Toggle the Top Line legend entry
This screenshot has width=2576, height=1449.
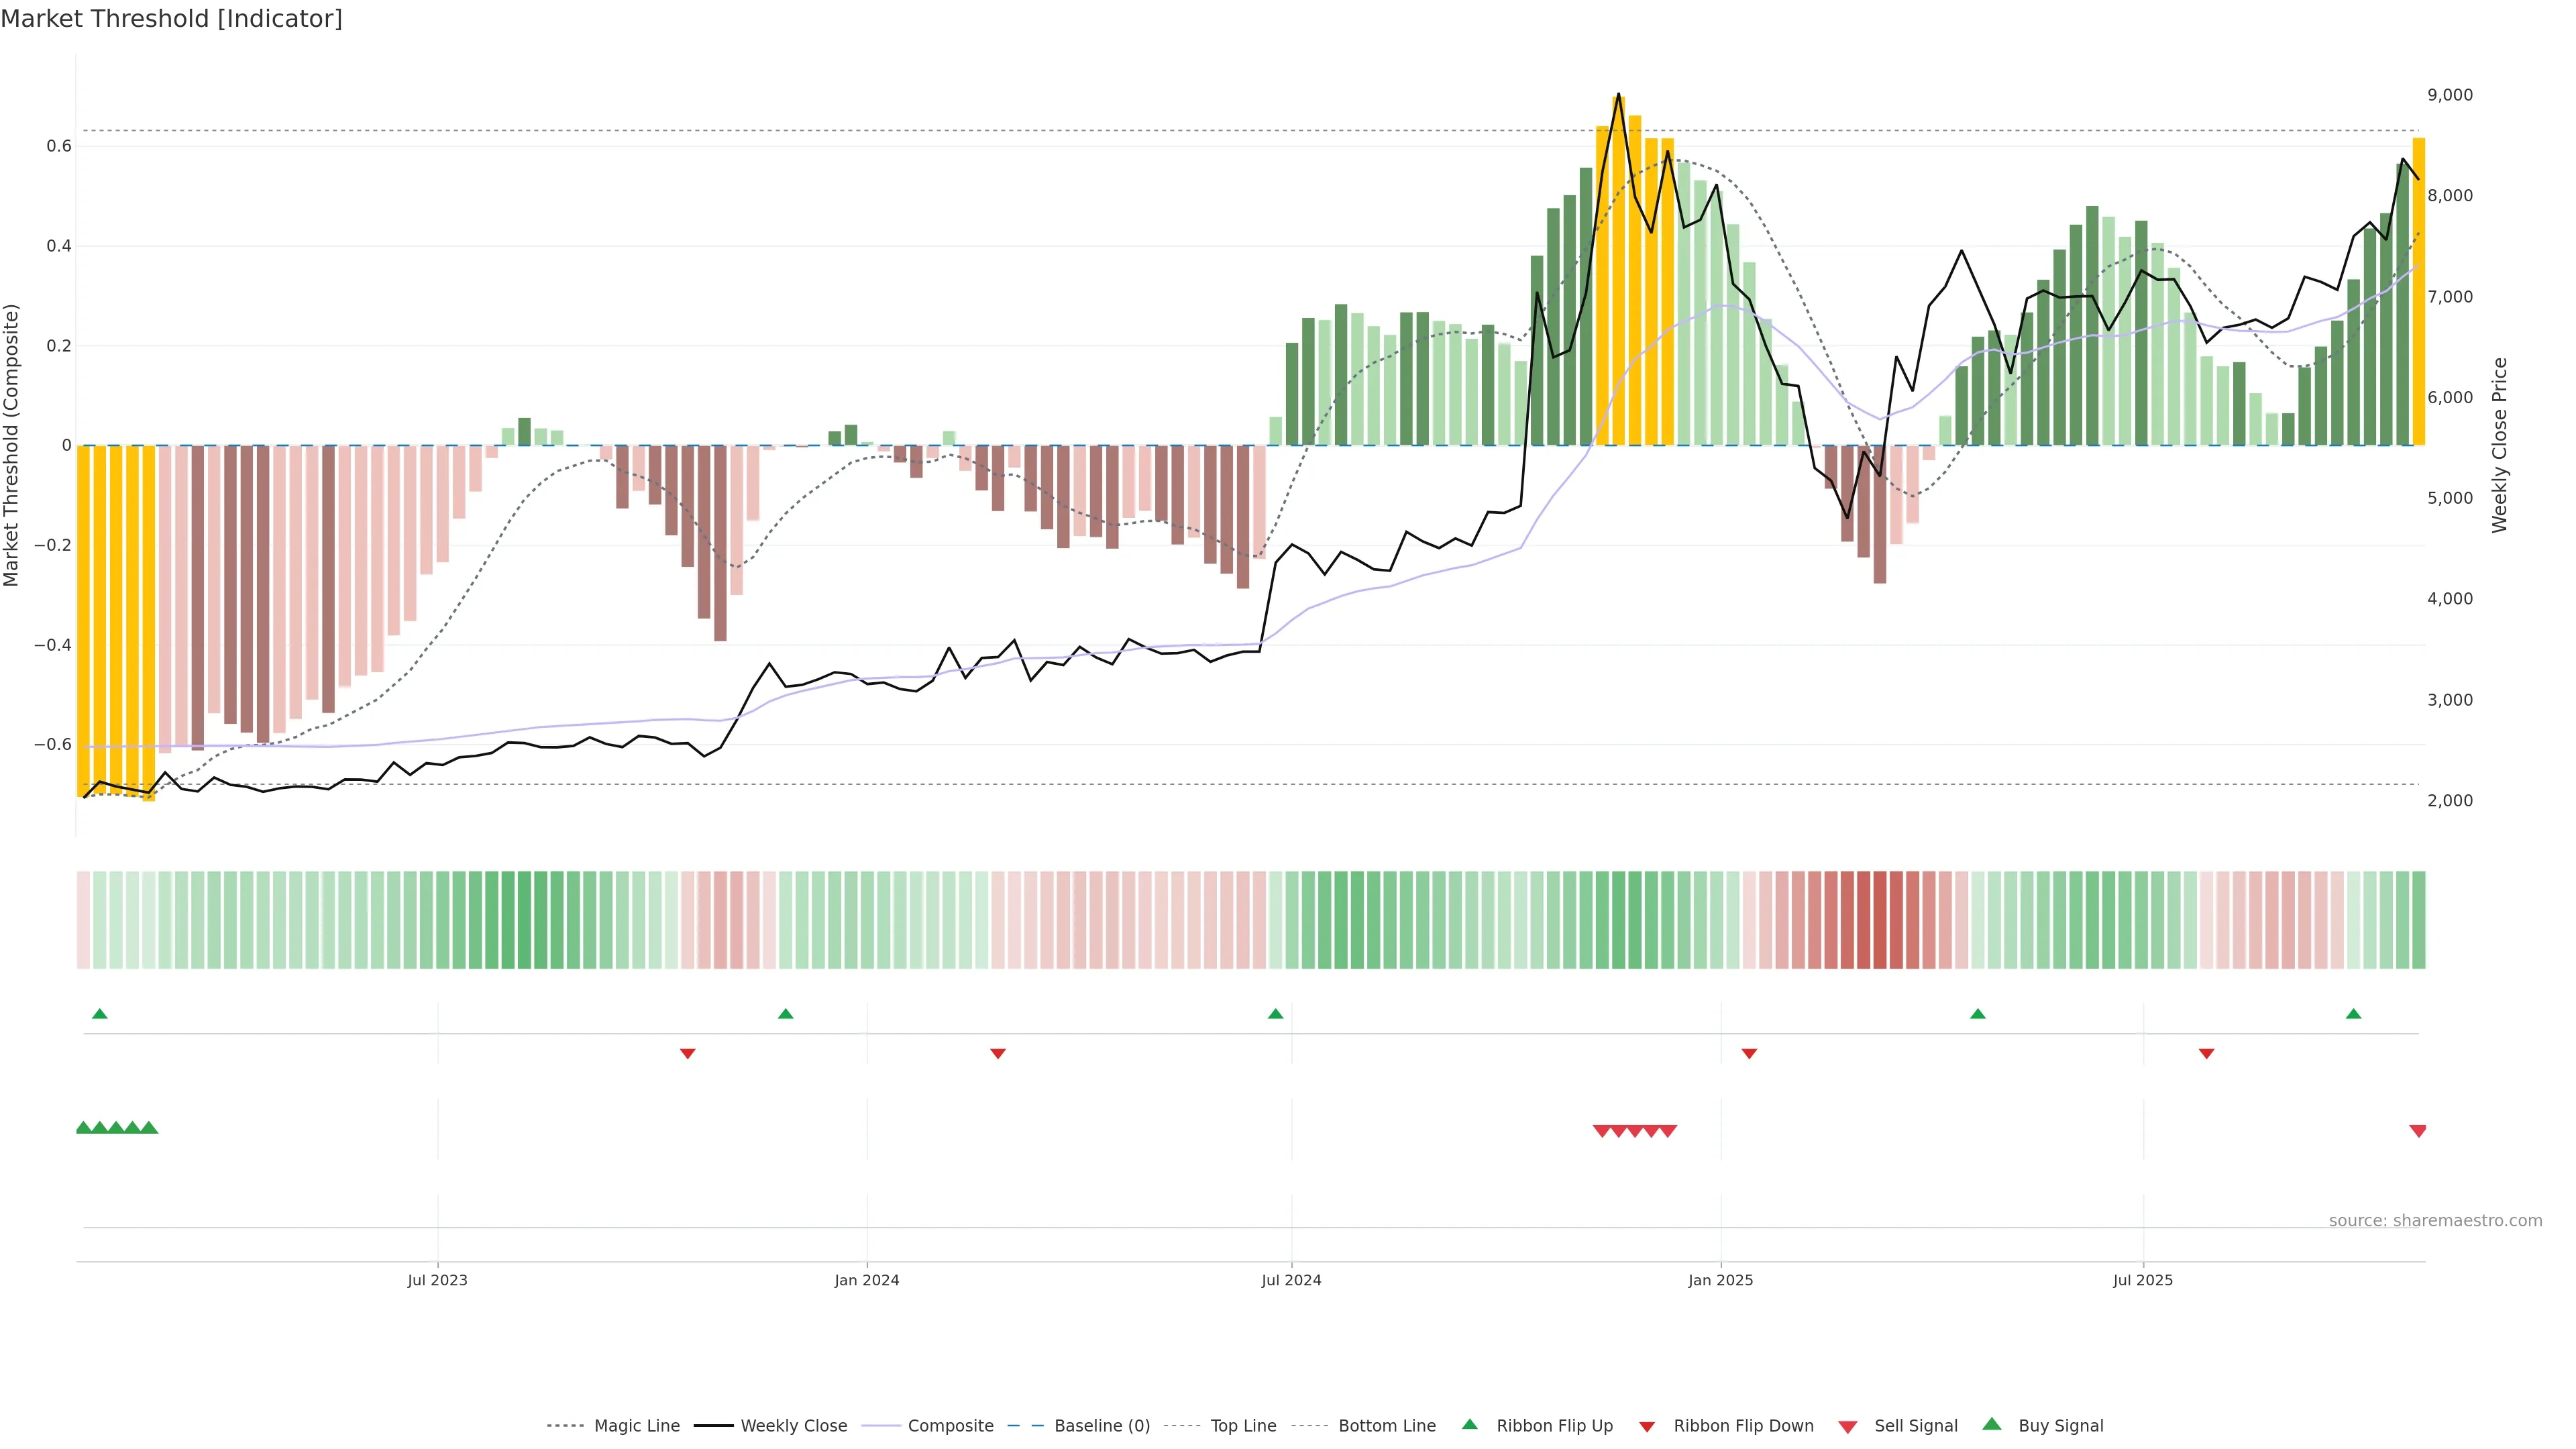tap(1243, 1426)
